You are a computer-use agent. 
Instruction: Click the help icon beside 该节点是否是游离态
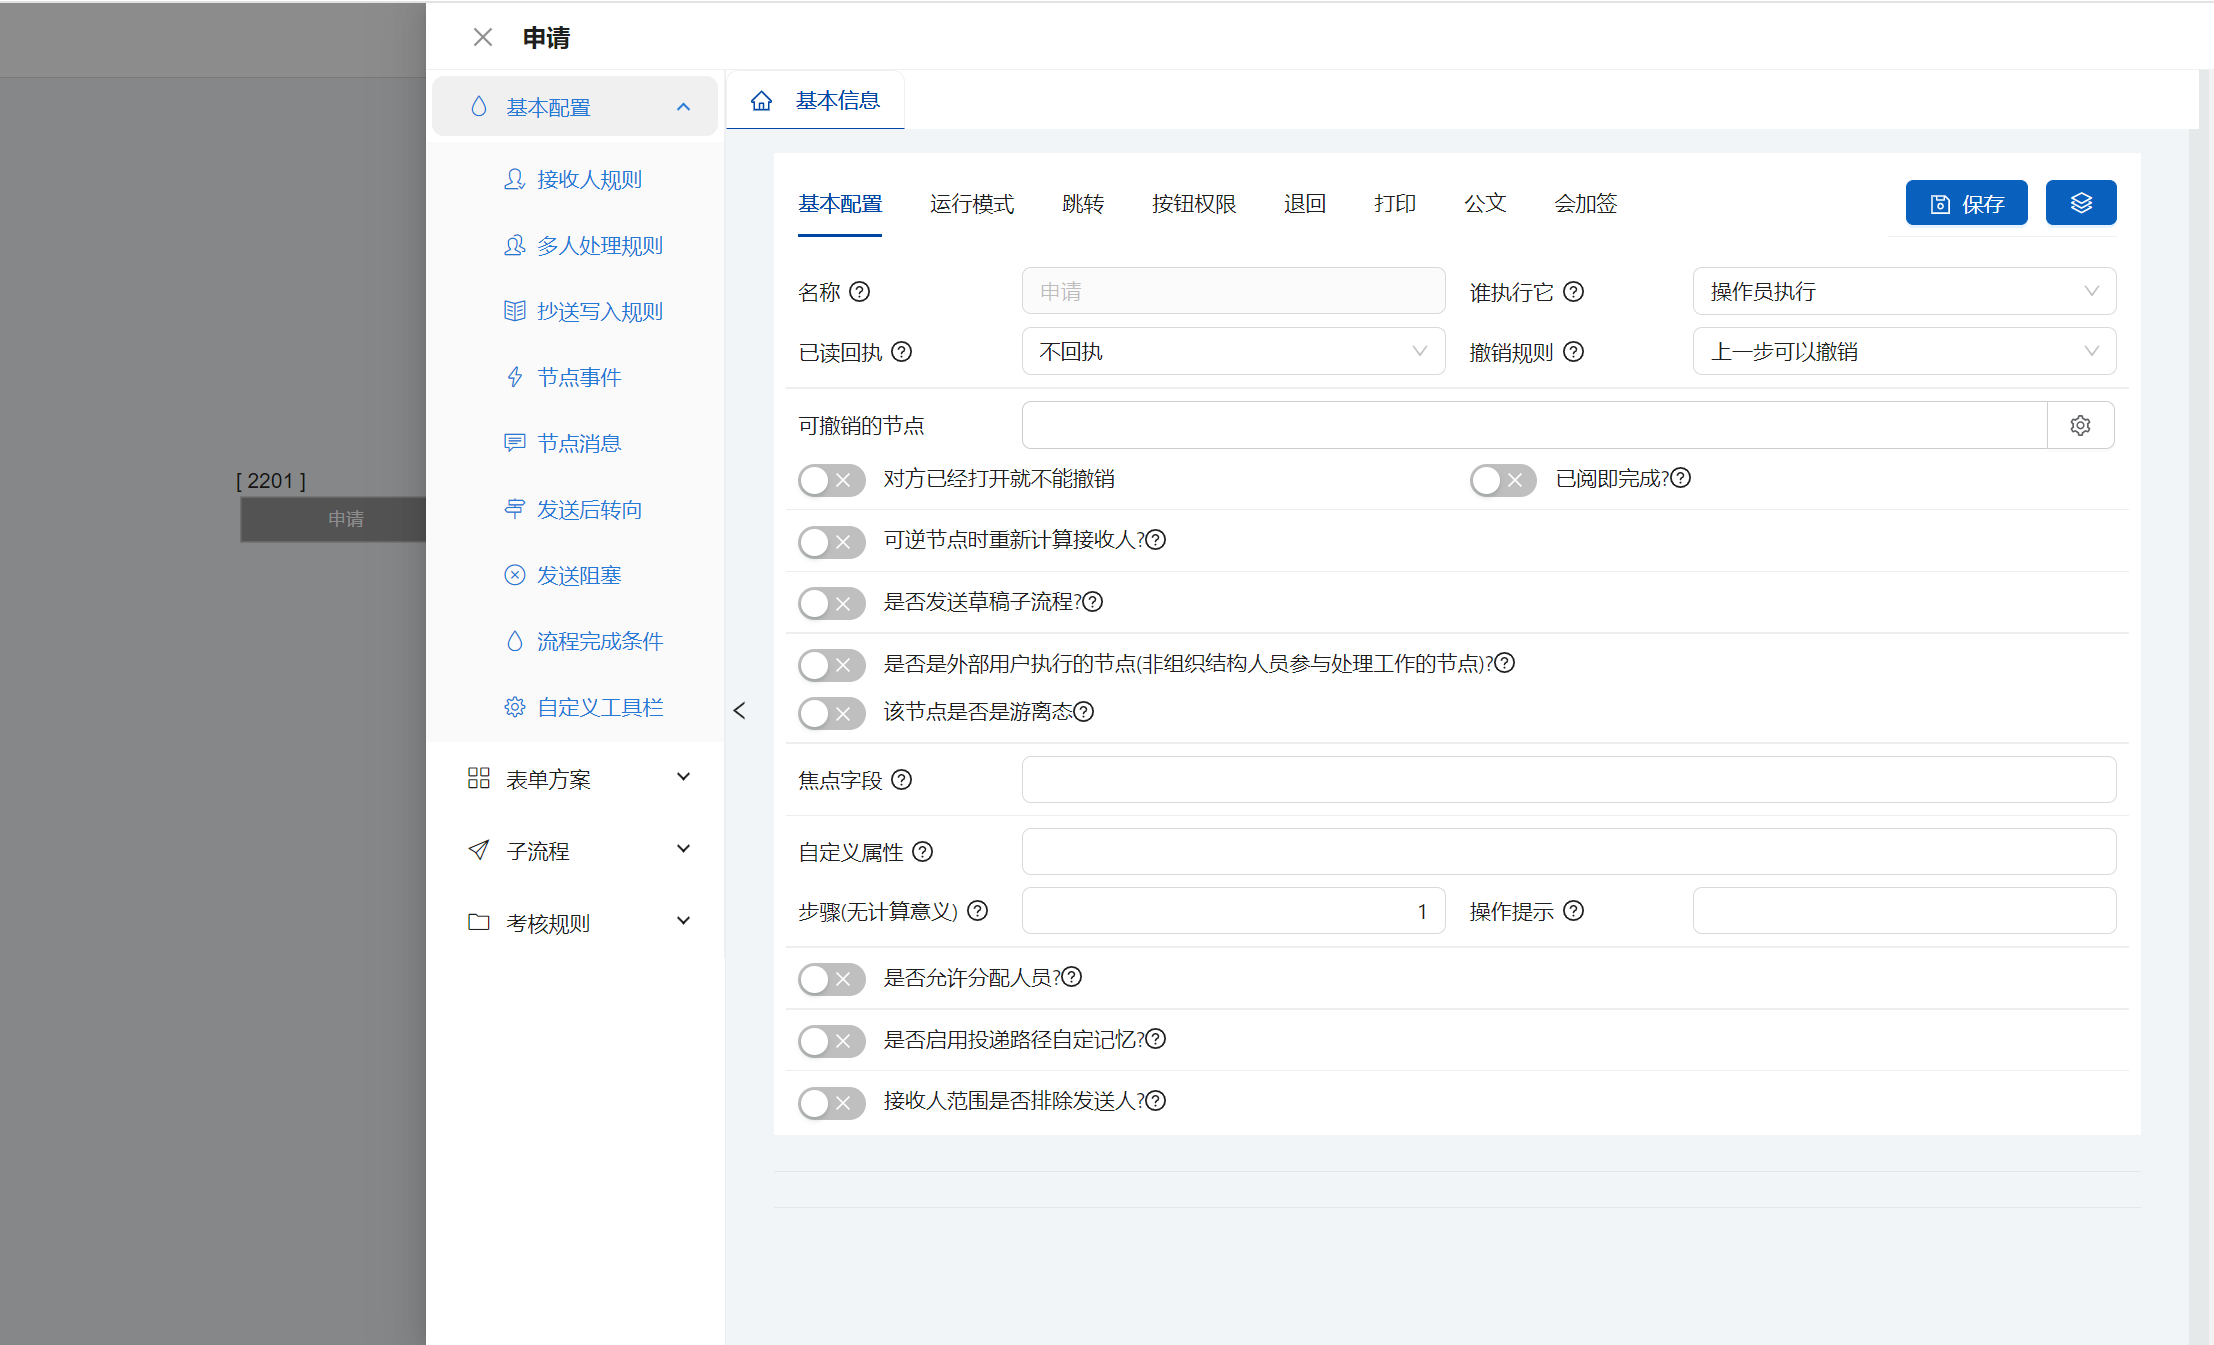[1084, 711]
